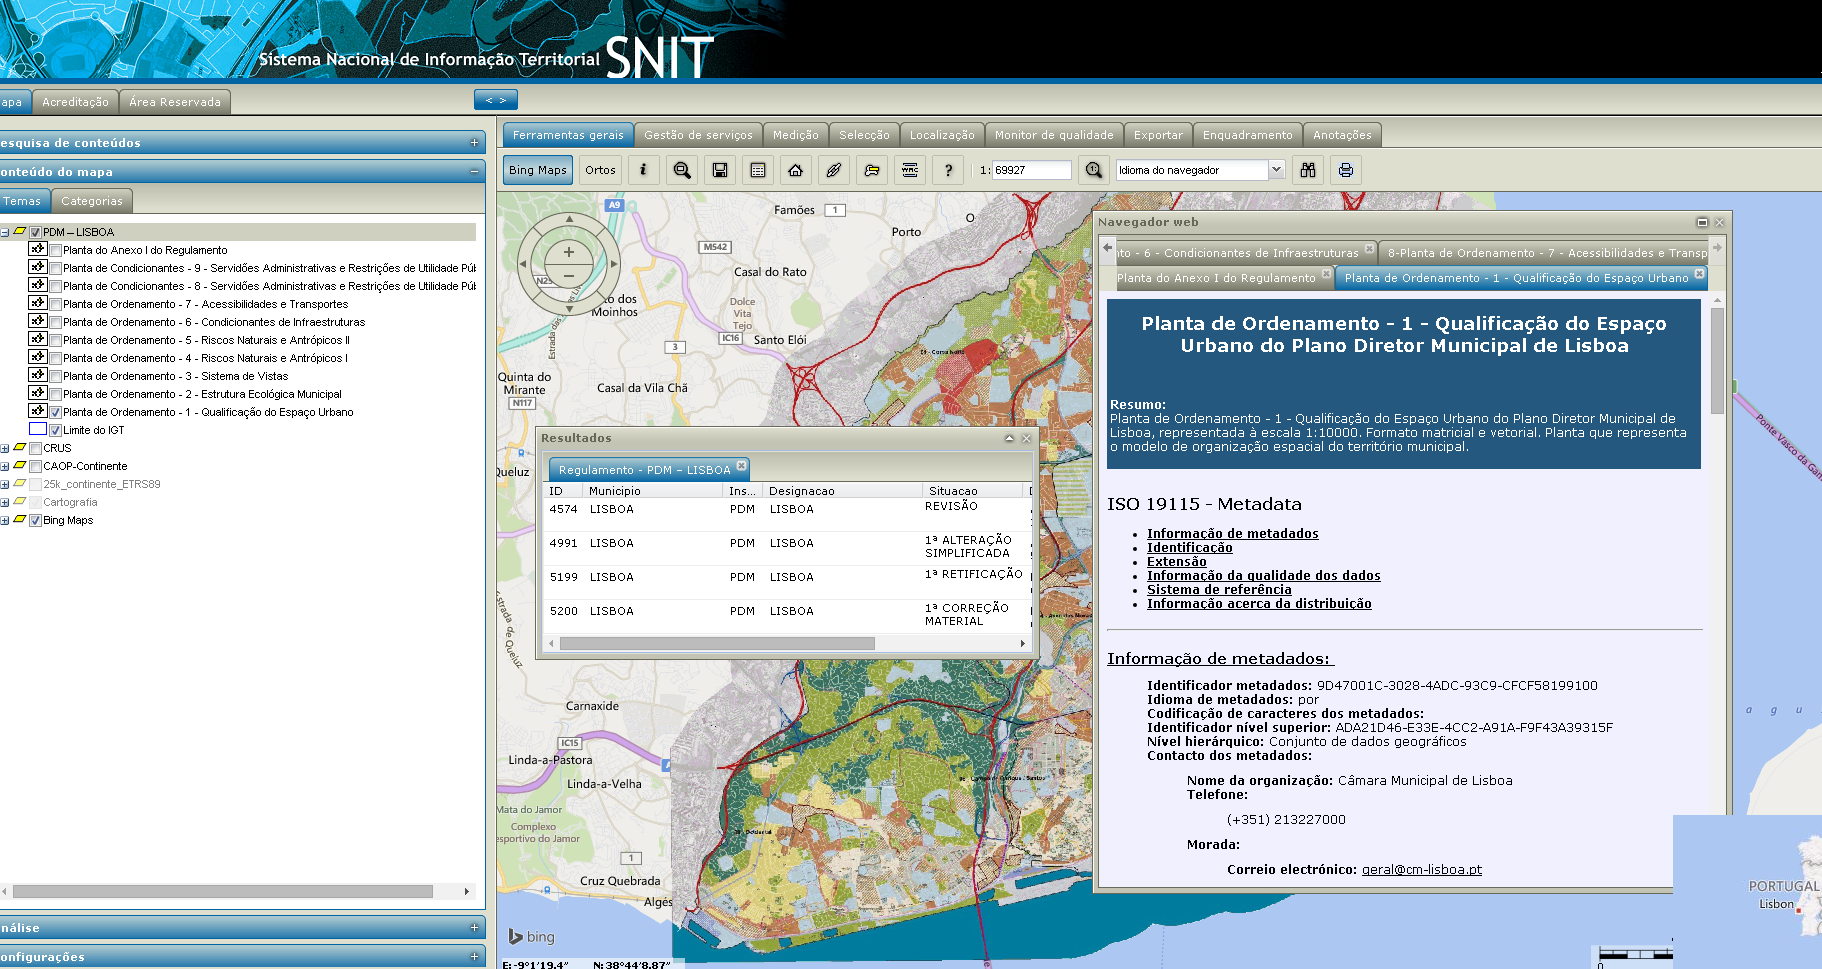Expand the Bing Maps tree node

click(5, 521)
